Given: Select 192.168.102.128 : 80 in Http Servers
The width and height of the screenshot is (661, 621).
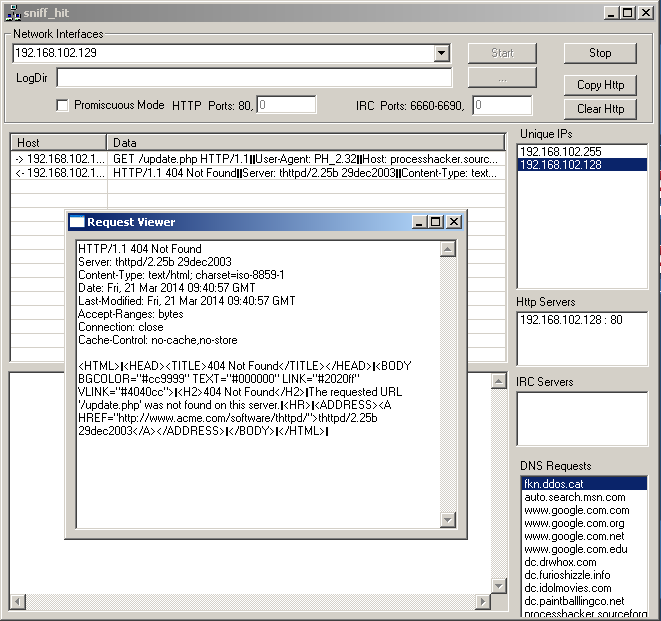Looking at the screenshot, I should (570, 320).
